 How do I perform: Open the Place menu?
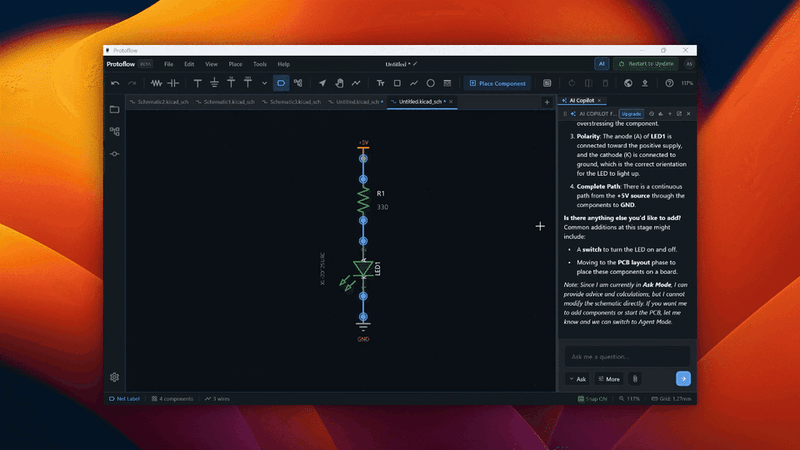235,64
